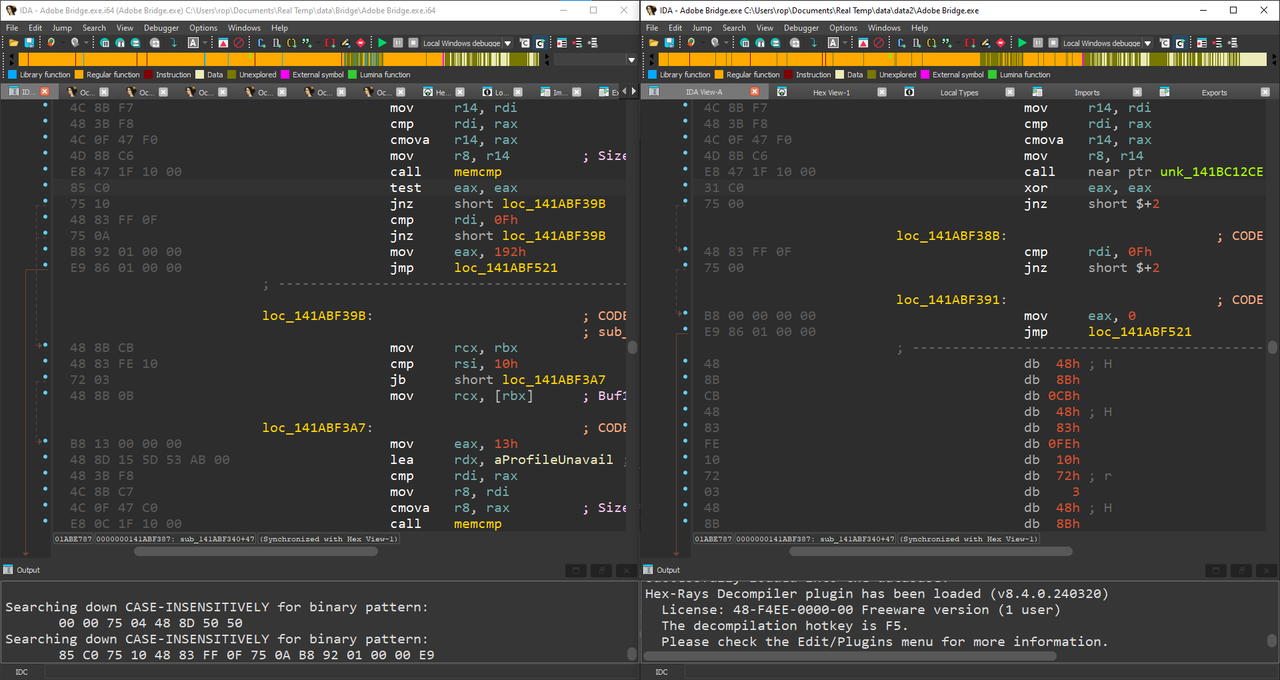Switch to Hex View-1 tab in right window
This screenshot has height=680, width=1280.
[x=831, y=92]
